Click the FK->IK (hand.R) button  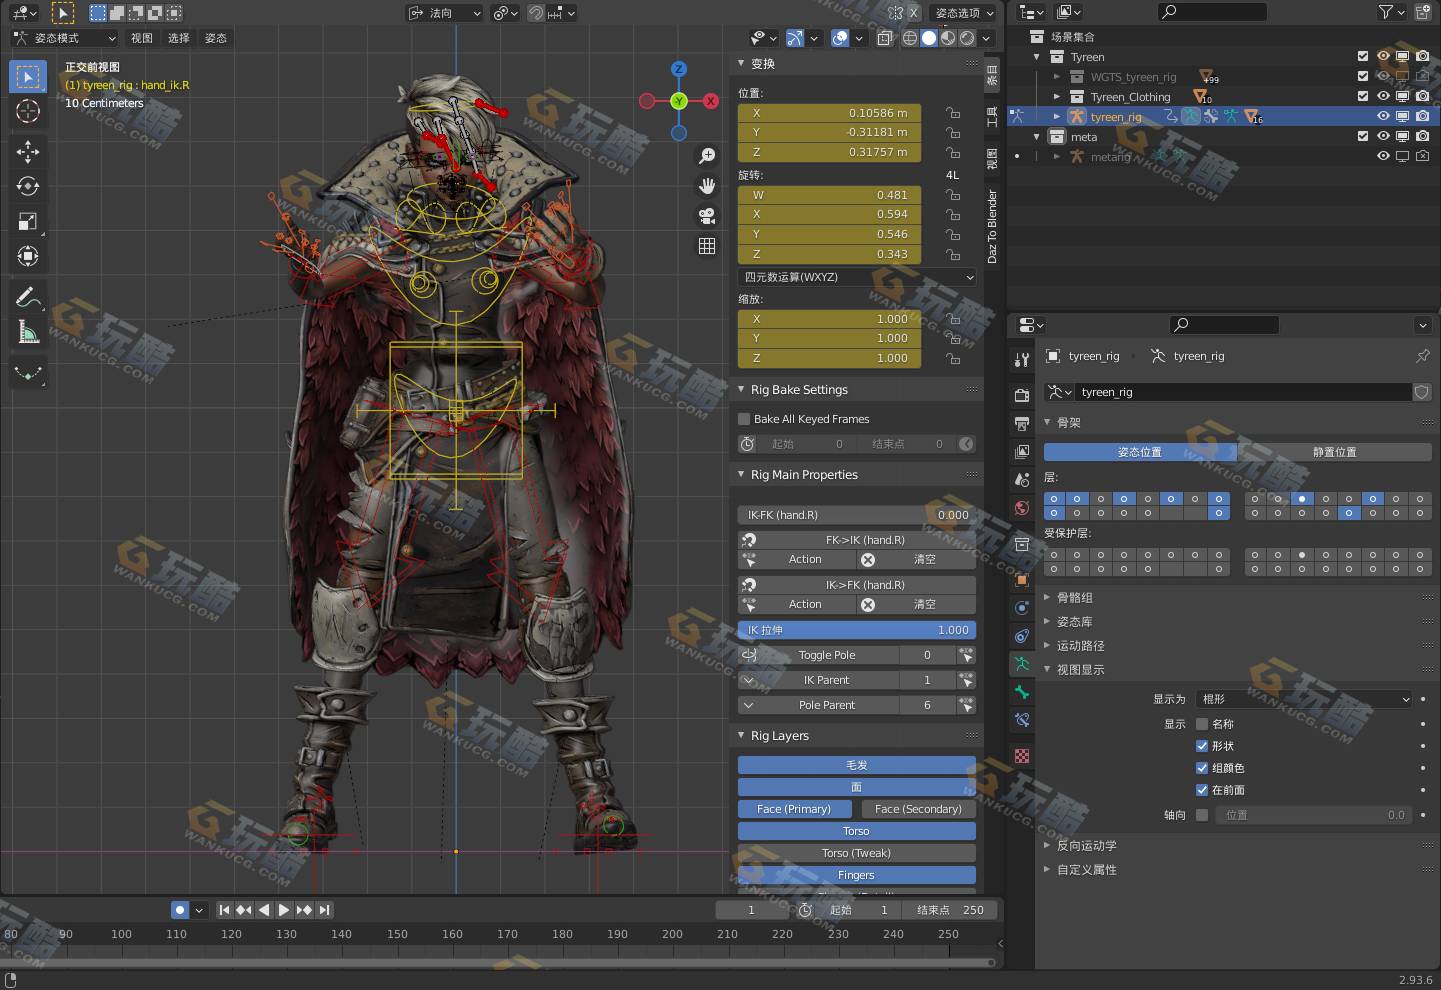click(857, 540)
